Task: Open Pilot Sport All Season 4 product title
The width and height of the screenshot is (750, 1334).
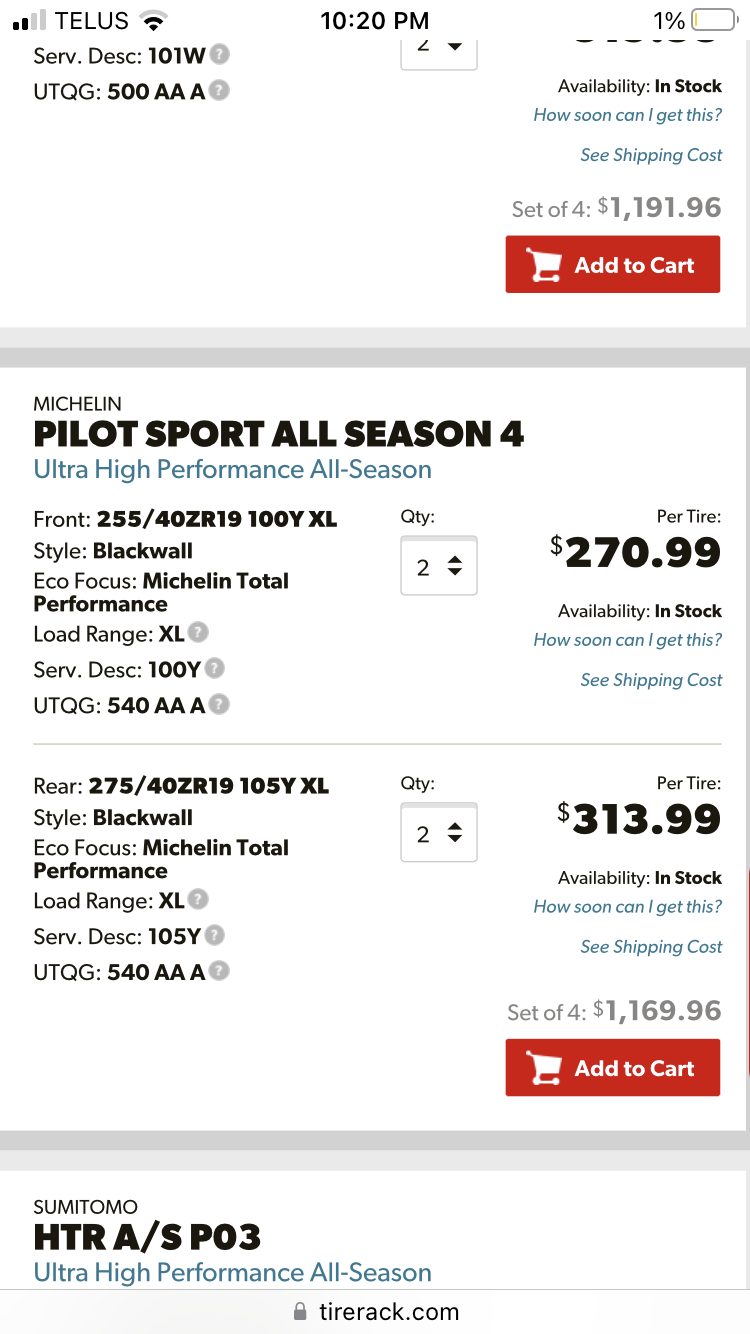Action: tap(279, 434)
